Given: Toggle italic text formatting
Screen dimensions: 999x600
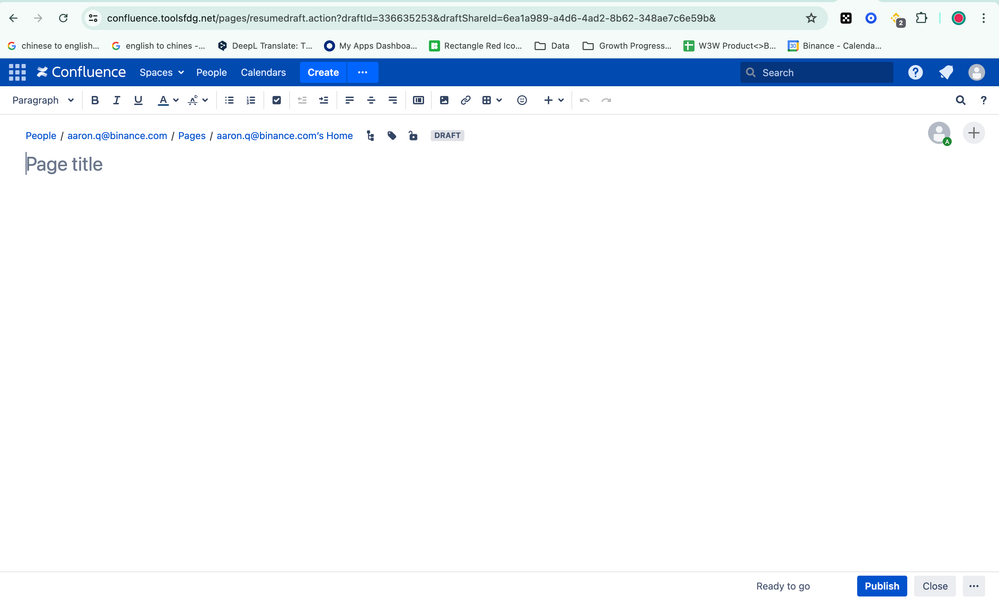Looking at the screenshot, I should tap(116, 100).
